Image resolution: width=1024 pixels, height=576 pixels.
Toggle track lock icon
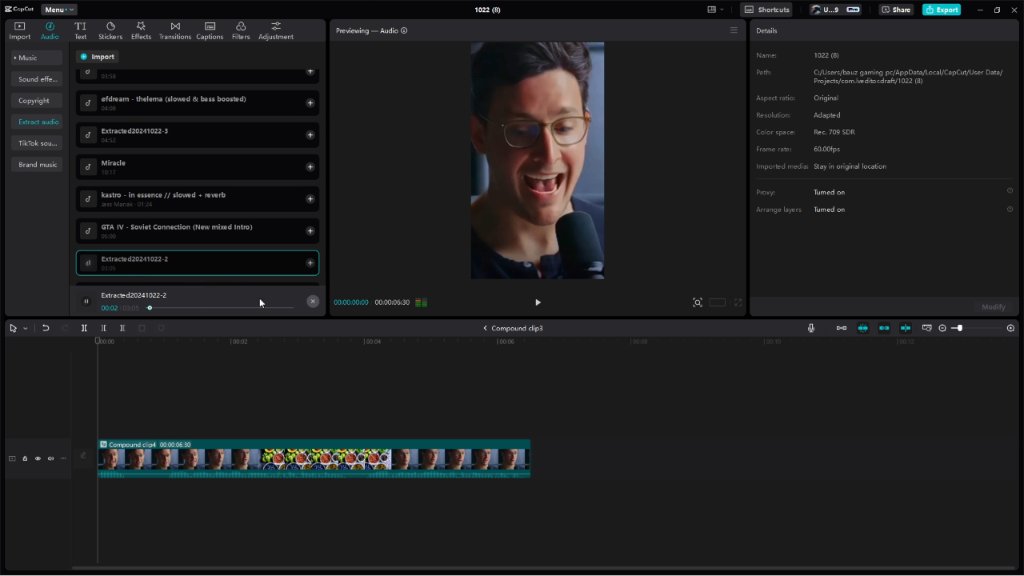(x=25, y=458)
